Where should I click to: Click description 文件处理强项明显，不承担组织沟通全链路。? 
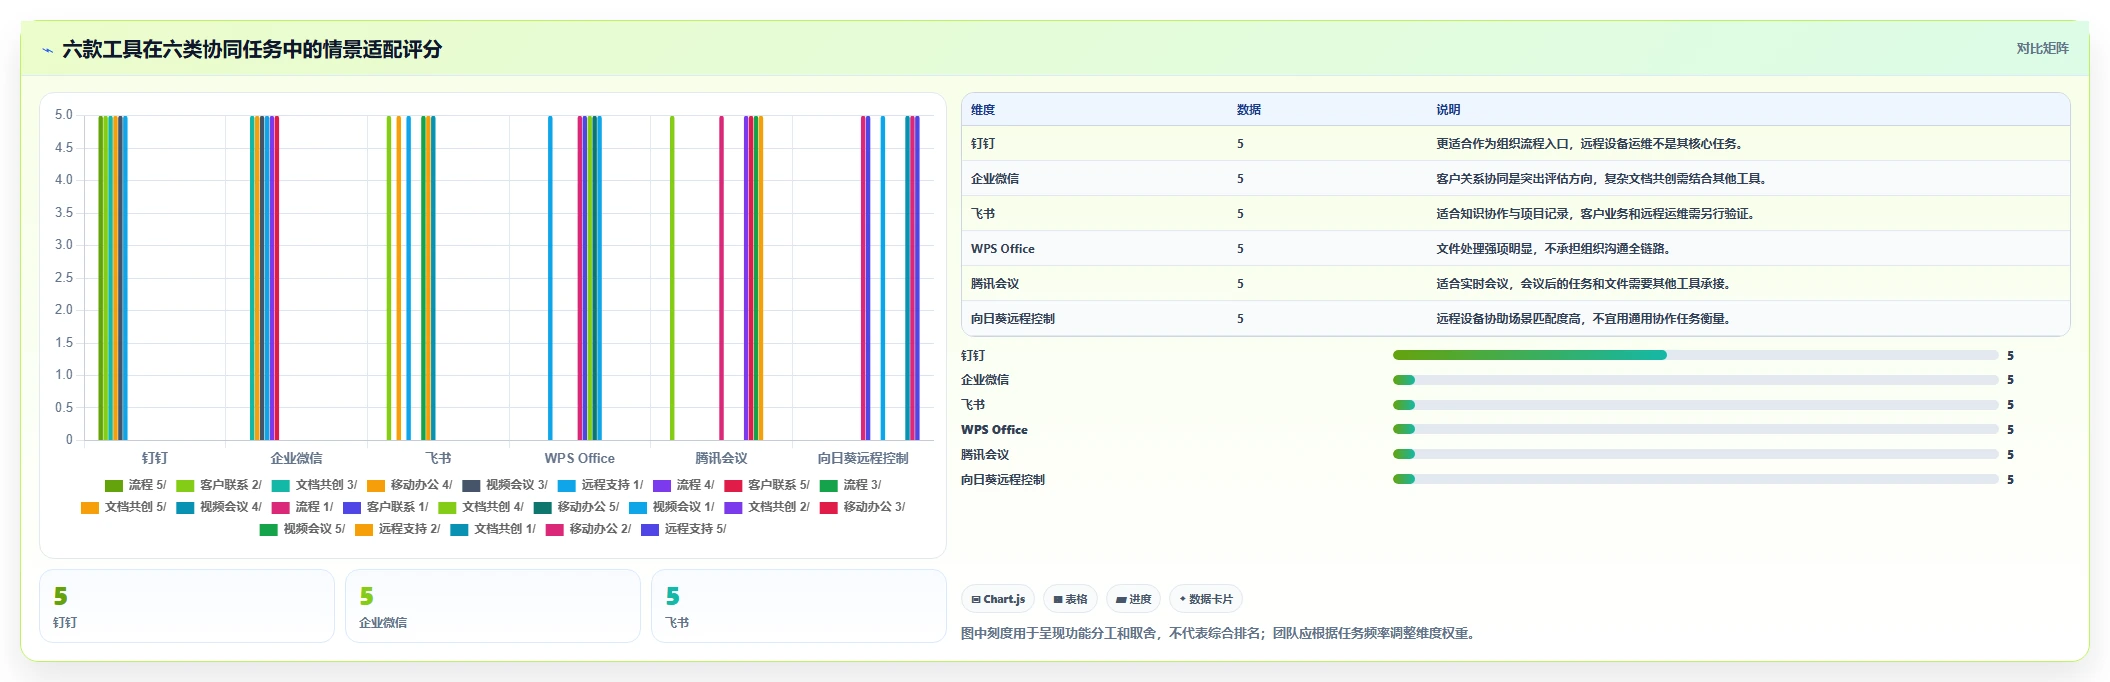1554,249
